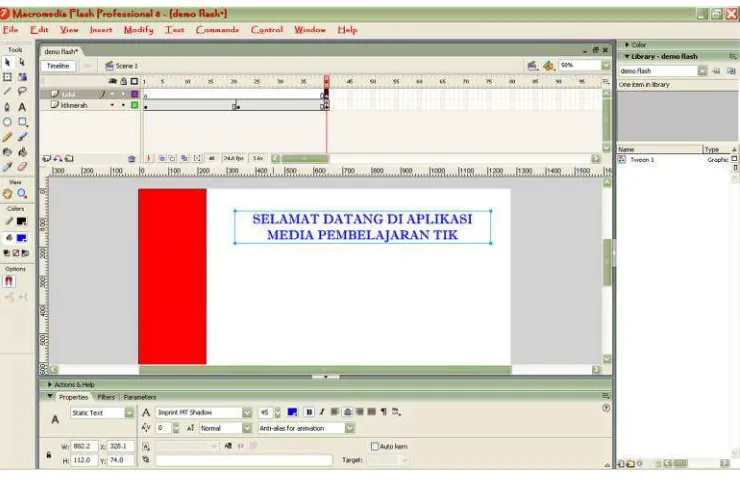This screenshot has width=740, height=482.
Task: Click the W width field 882.2
Action: (84, 446)
